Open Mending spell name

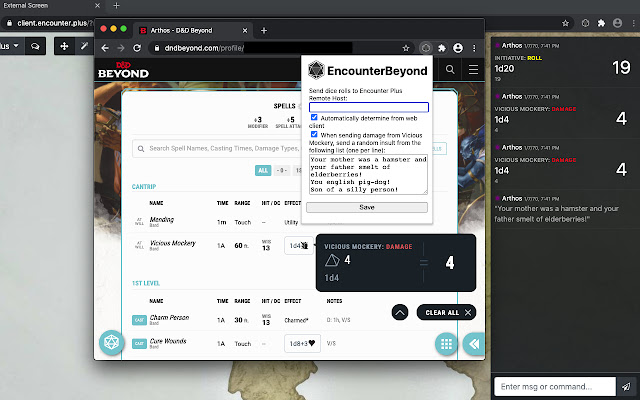point(161,220)
